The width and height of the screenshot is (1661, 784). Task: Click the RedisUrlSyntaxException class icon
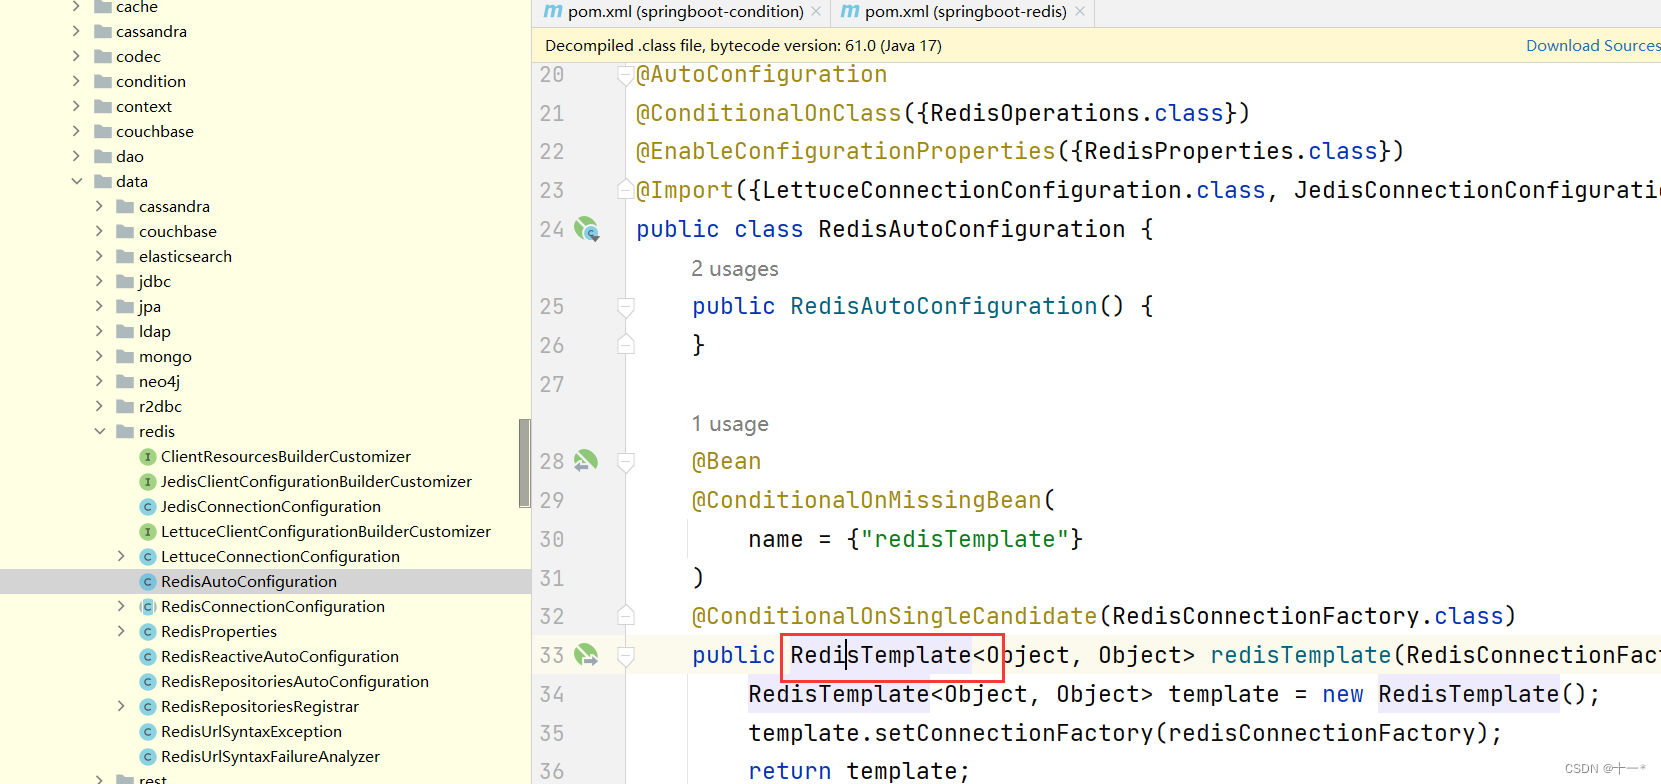148,732
